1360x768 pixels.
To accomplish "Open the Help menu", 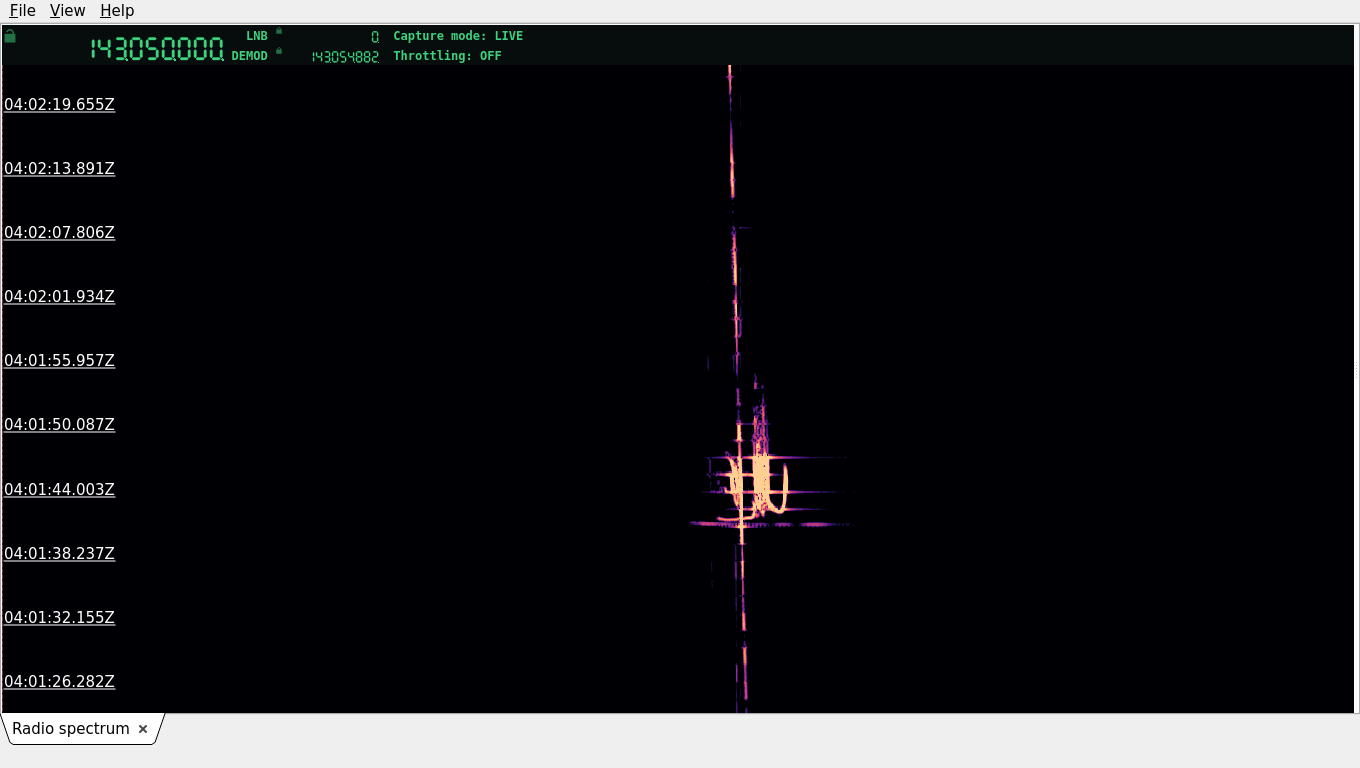I will point(117,10).
